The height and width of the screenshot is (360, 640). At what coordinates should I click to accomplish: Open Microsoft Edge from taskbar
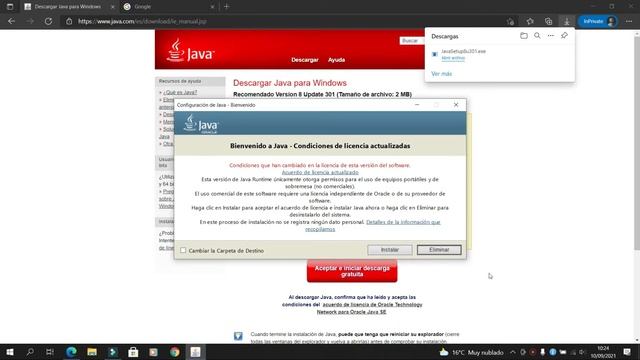[x=71, y=352]
